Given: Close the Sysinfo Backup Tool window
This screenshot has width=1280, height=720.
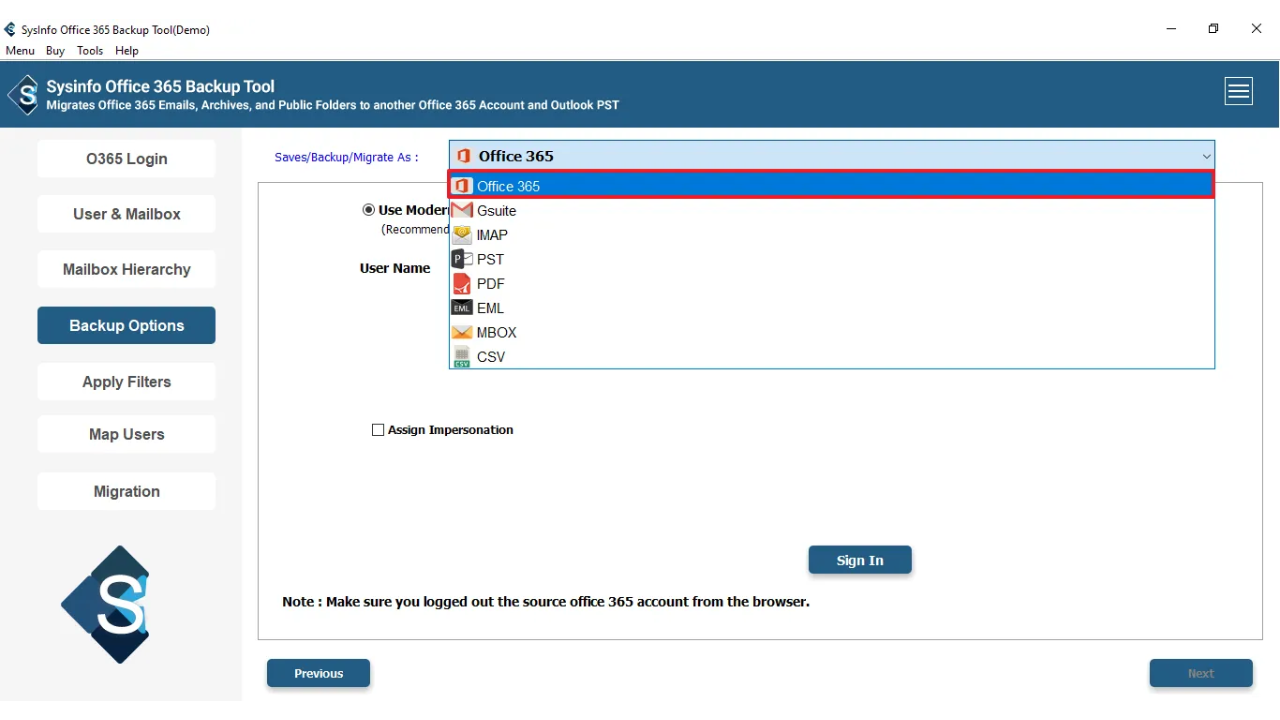Looking at the screenshot, I should (x=1256, y=29).
